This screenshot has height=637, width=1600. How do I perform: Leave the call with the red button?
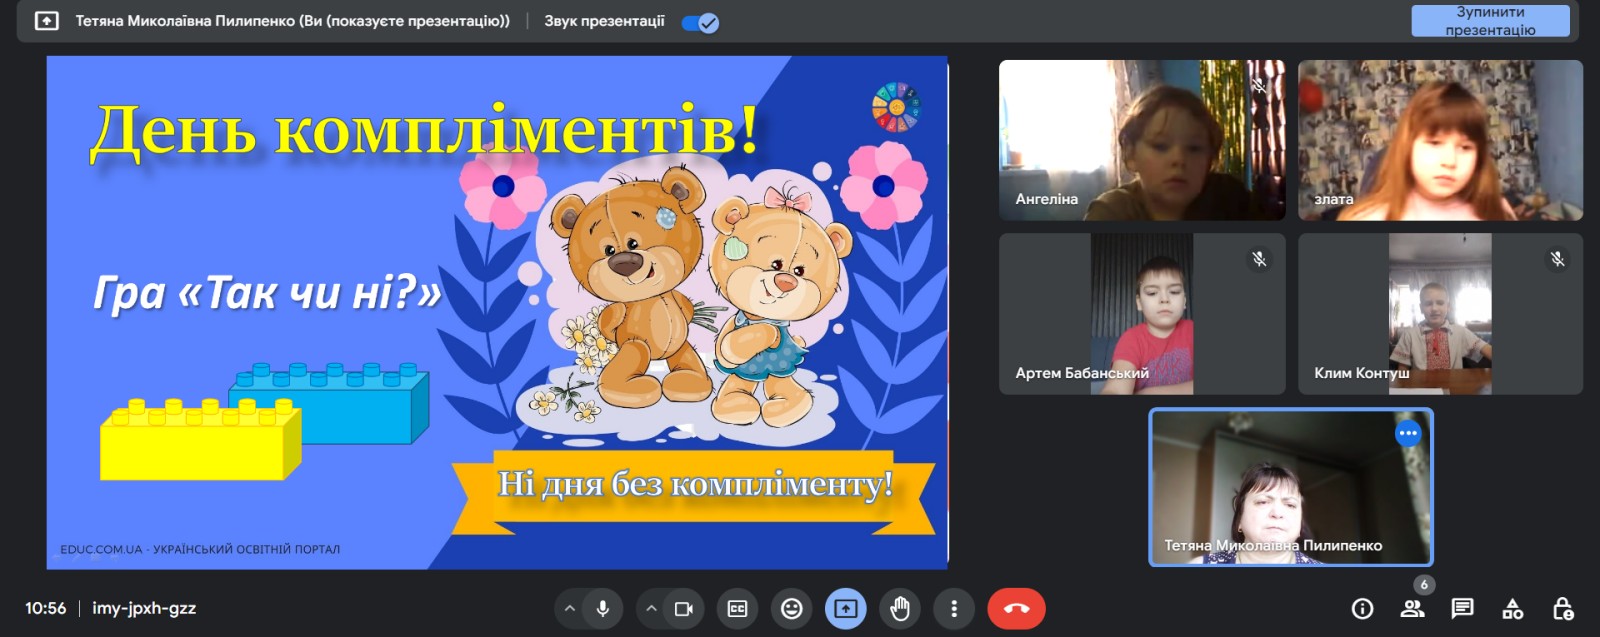pyautogui.click(x=1016, y=608)
